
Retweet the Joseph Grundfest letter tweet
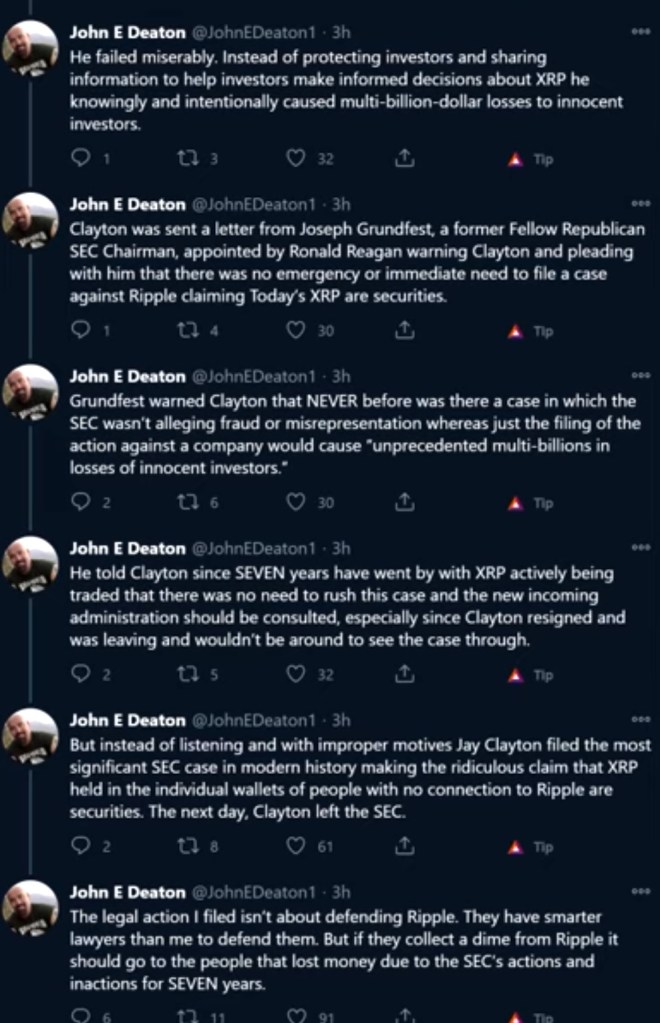[x=184, y=330]
